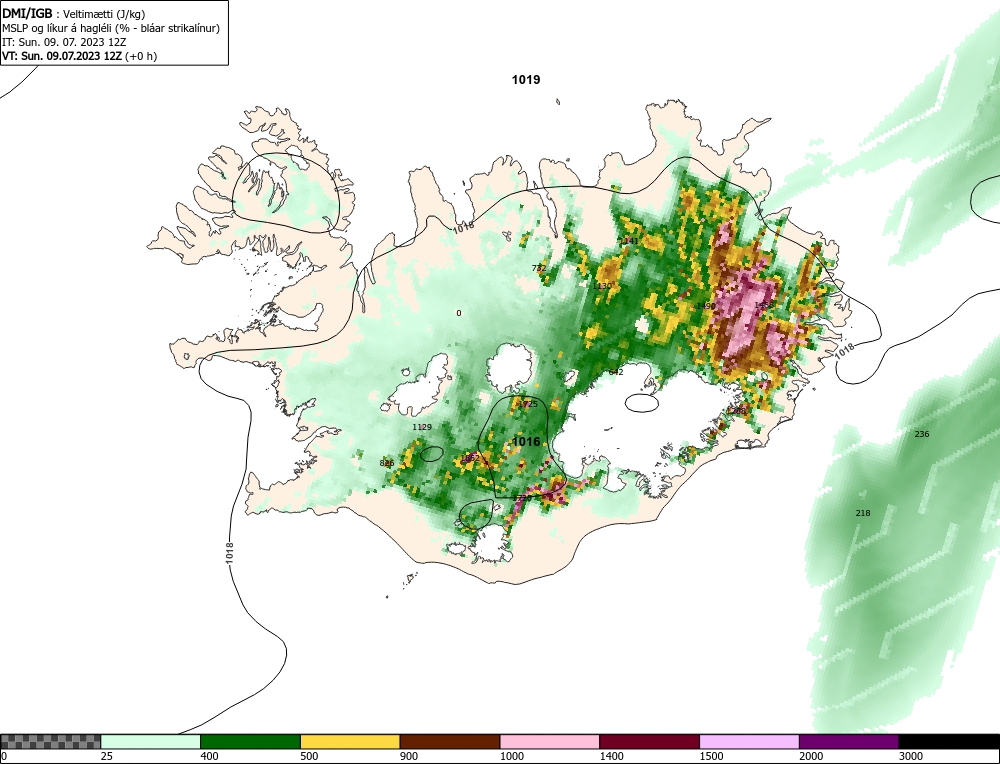
Task: Select the pale mint 25–400 legend swatch
Action: tap(151, 741)
